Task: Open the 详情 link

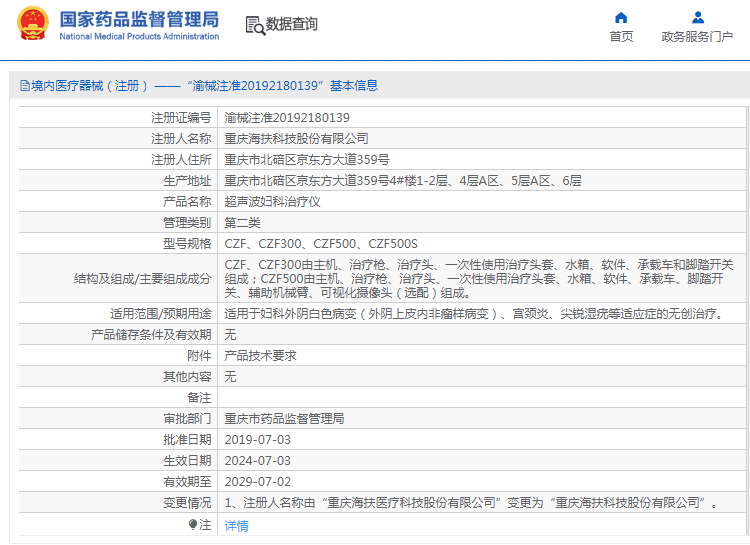Action: (x=236, y=525)
